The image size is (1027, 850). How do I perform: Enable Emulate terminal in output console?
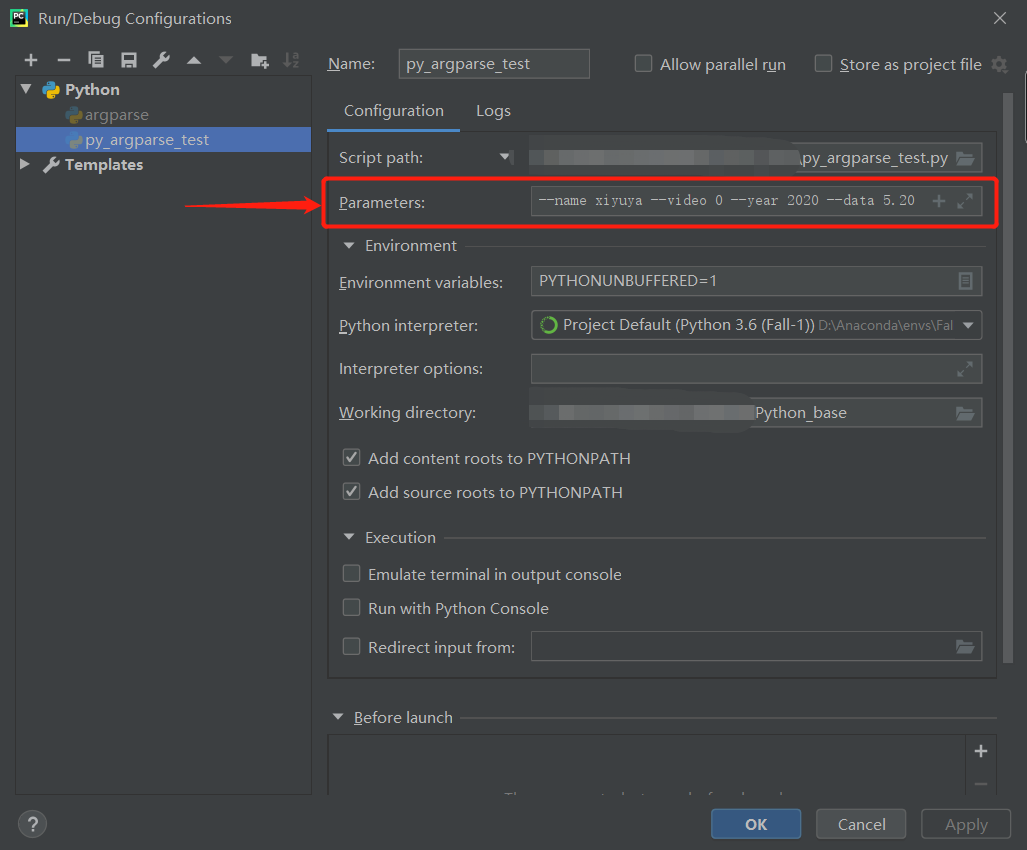click(x=352, y=574)
